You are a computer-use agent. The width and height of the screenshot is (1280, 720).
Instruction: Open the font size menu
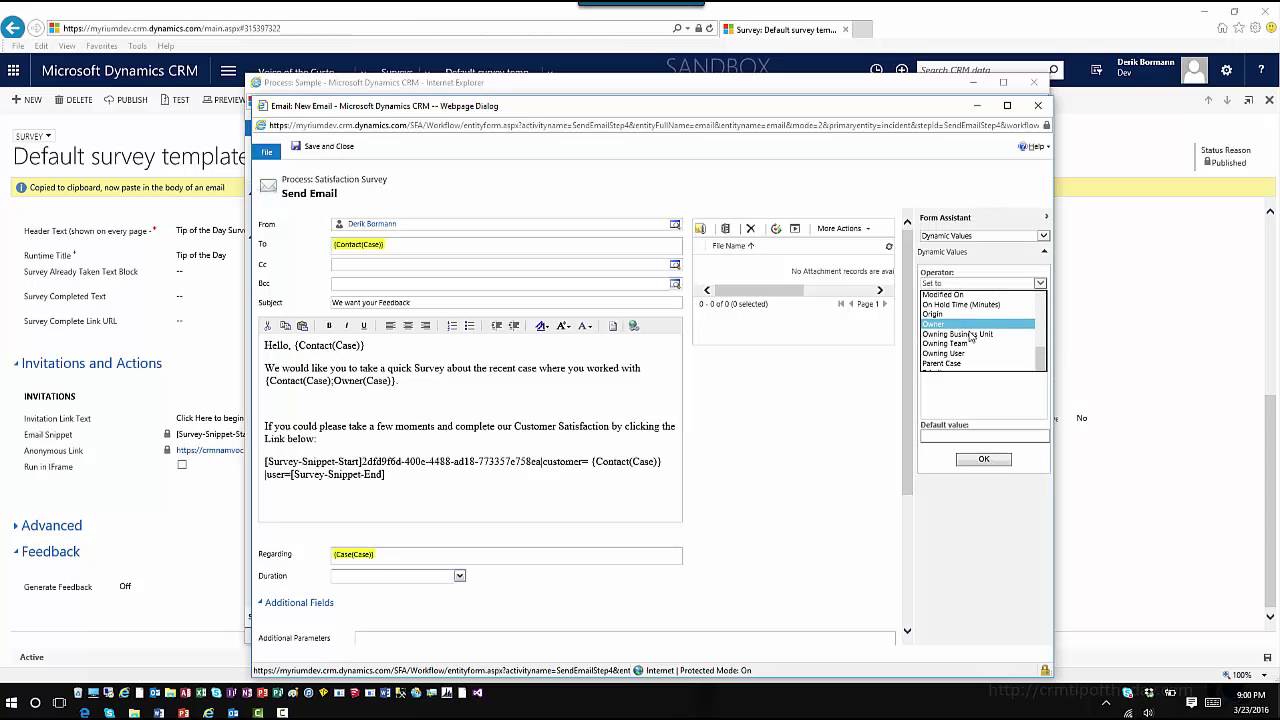point(564,326)
